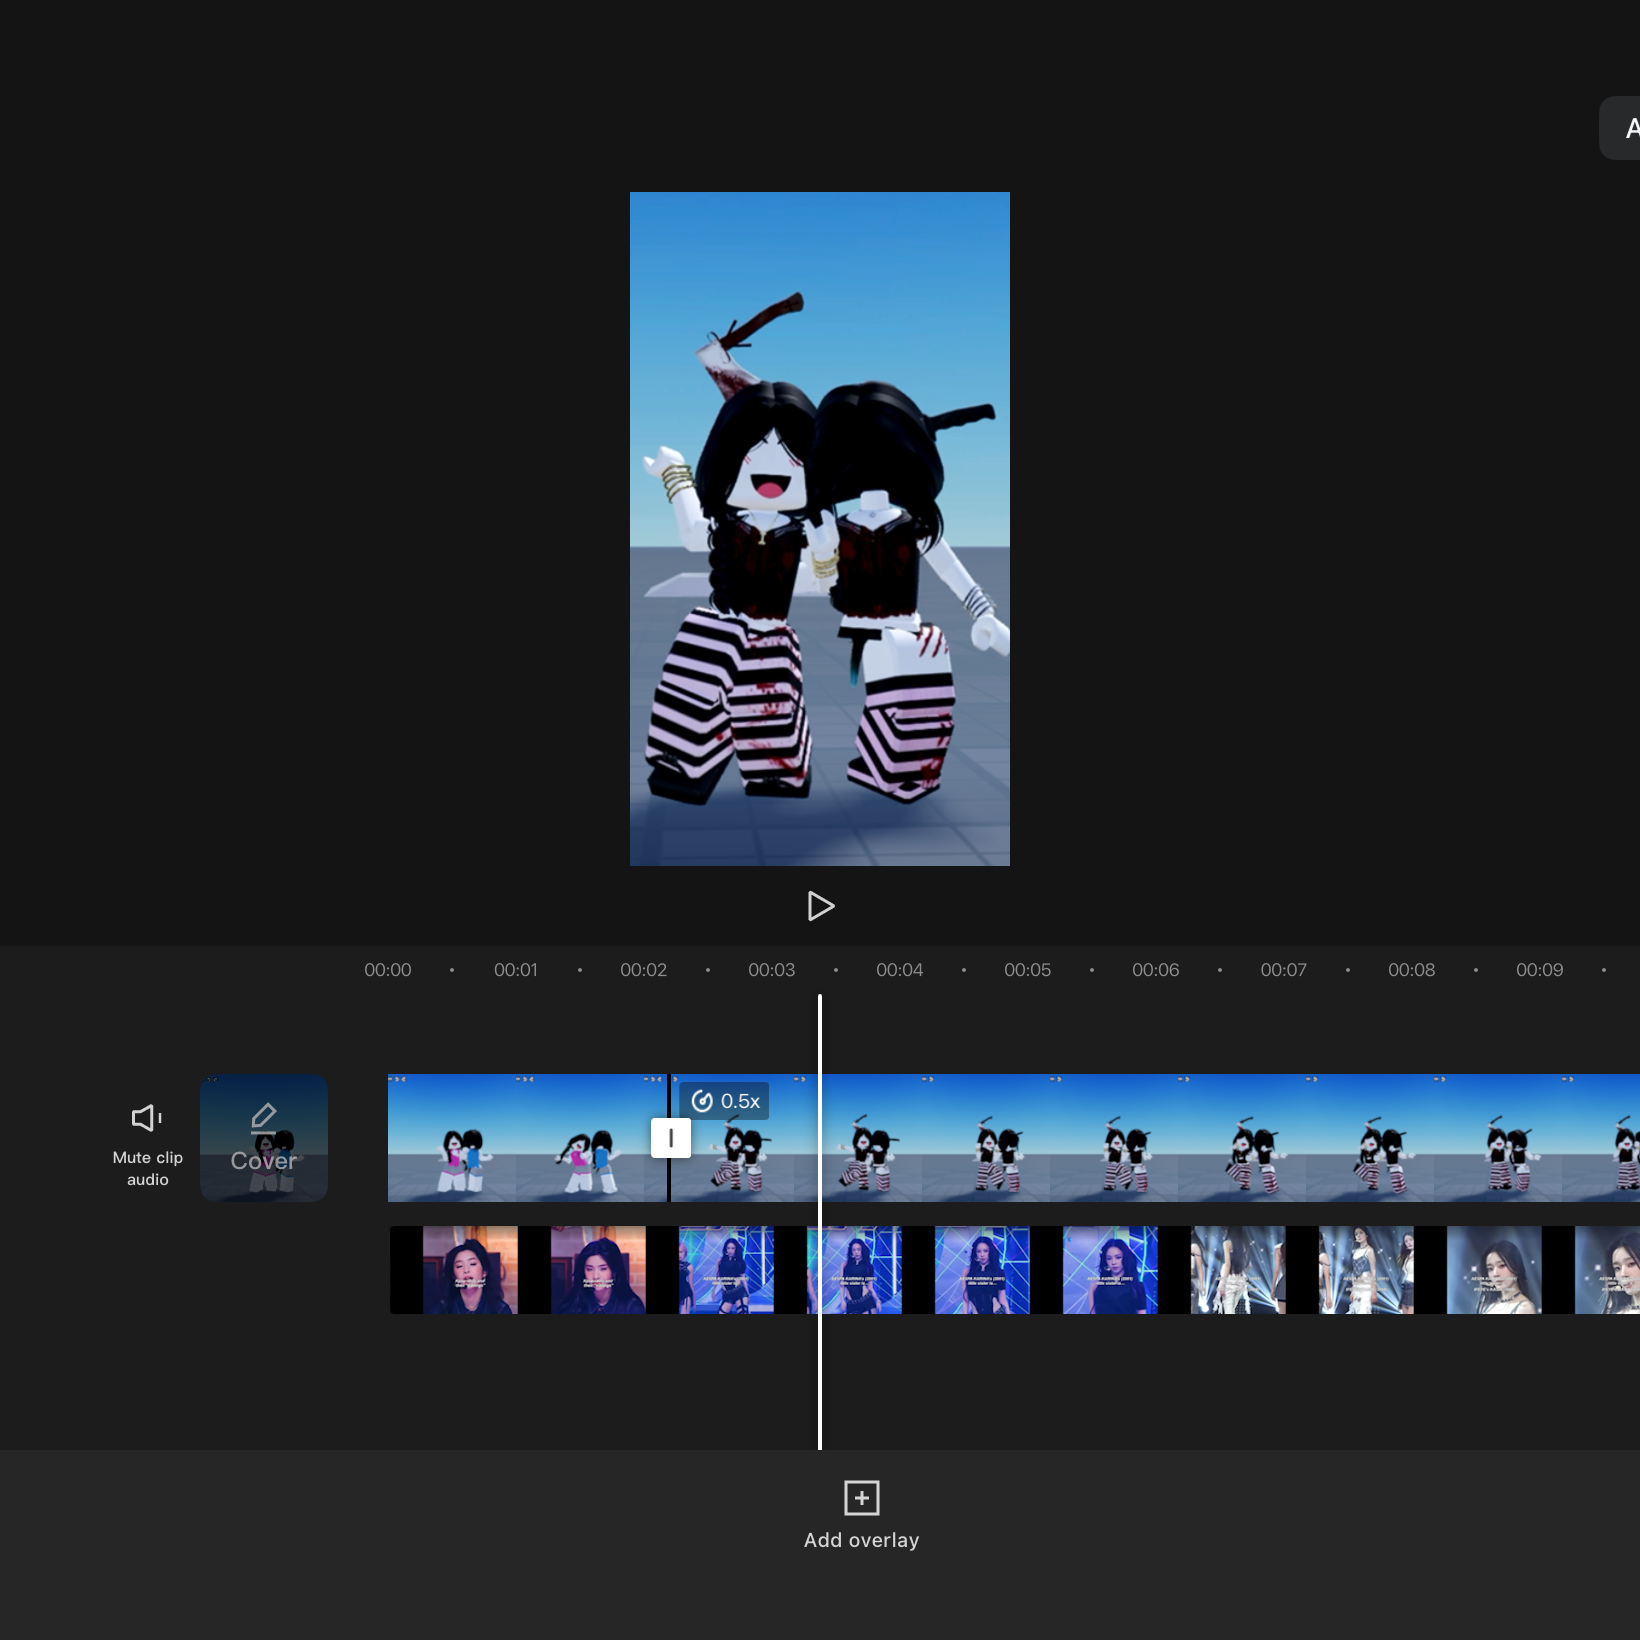Viewport: 1640px width, 1640px height.
Task: Open the Cover edit thumbnail
Action: coord(264,1138)
